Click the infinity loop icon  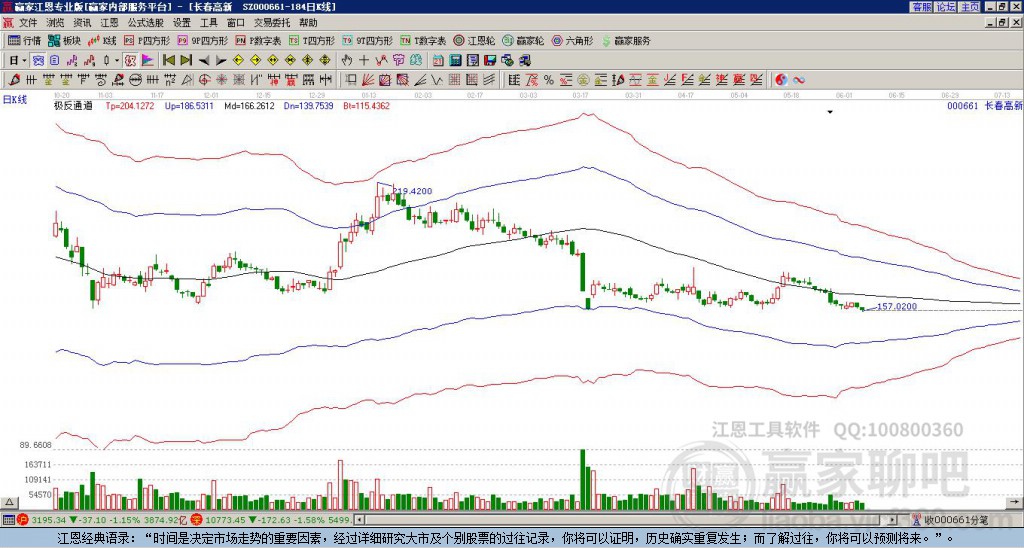(798, 80)
